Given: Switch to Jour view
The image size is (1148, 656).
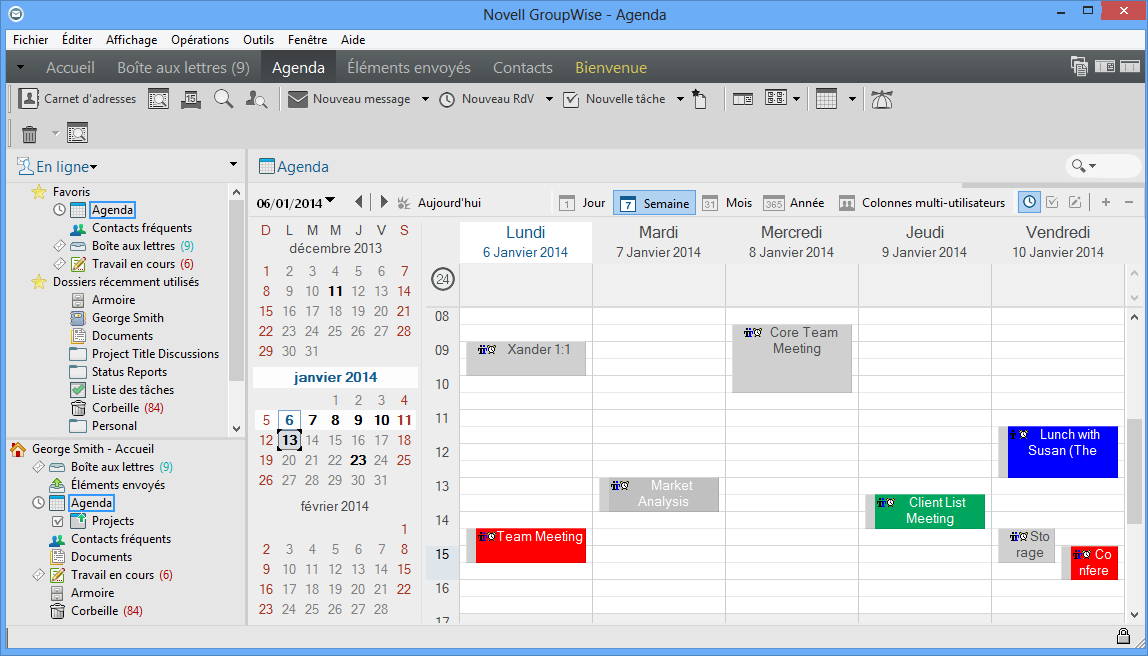Looking at the screenshot, I should (582, 203).
